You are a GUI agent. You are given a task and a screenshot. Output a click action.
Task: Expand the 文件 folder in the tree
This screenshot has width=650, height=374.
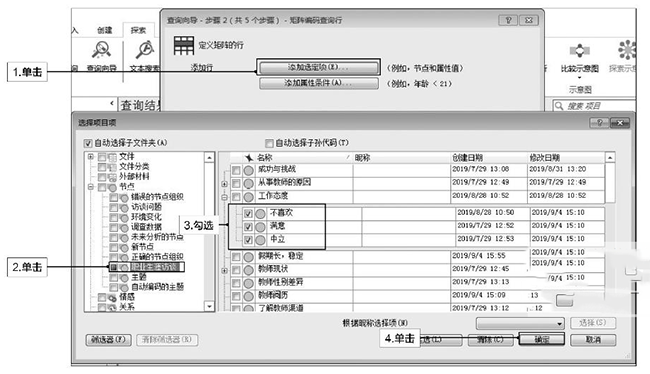click(x=91, y=157)
